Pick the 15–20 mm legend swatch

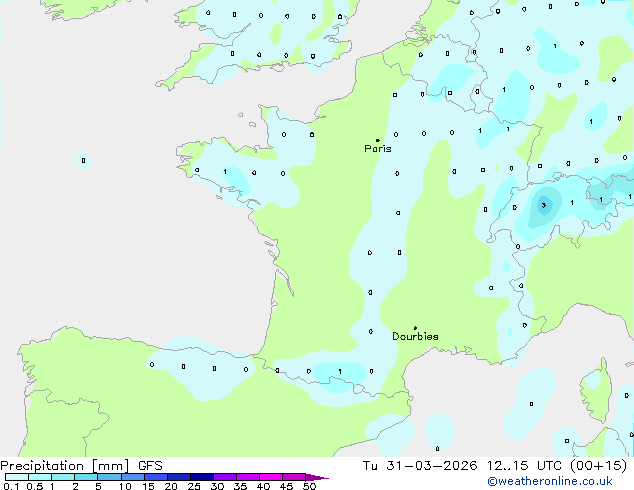point(156,477)
